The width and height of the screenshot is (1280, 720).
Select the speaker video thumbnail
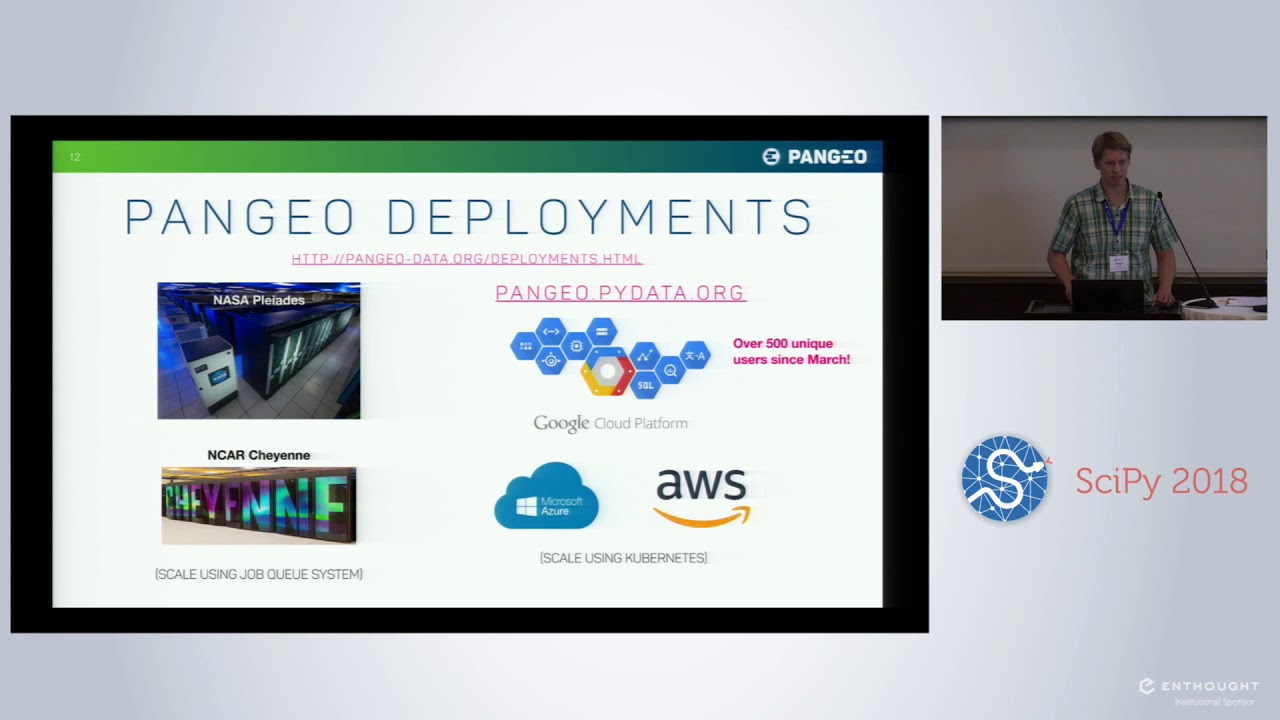[x=1104, y=218]
